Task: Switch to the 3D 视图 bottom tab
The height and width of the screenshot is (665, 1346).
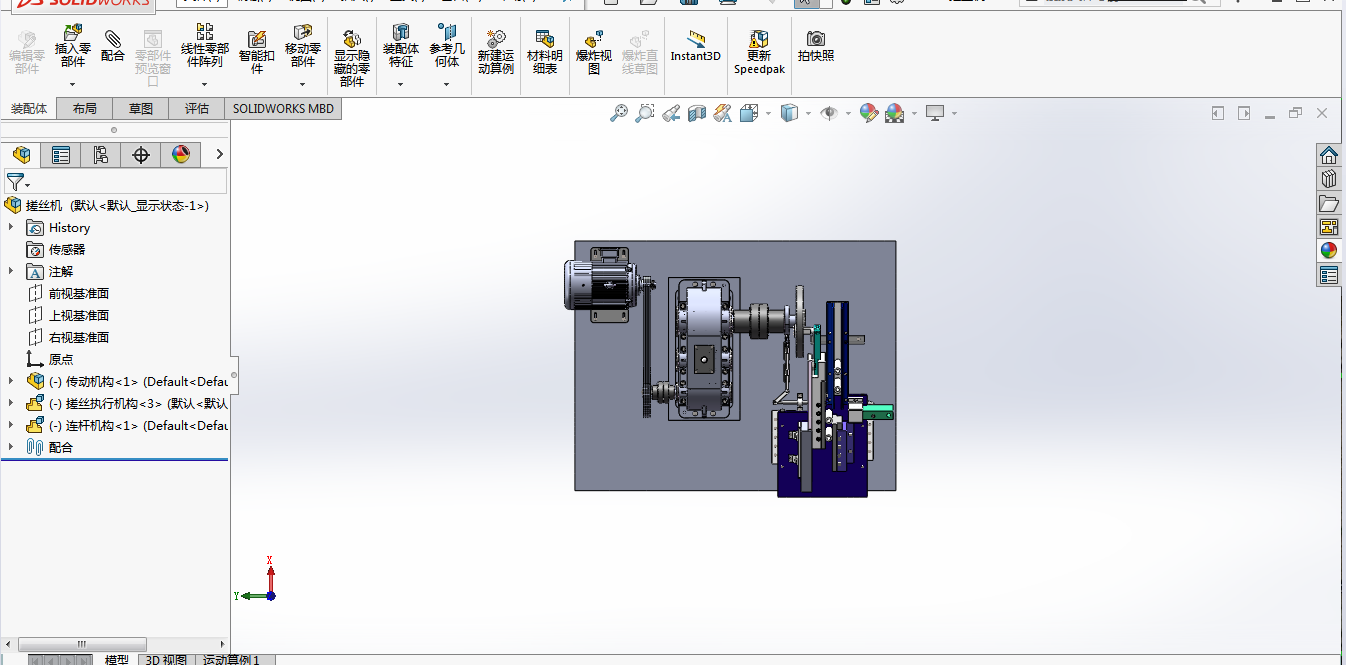Action: tap(166, 659)
